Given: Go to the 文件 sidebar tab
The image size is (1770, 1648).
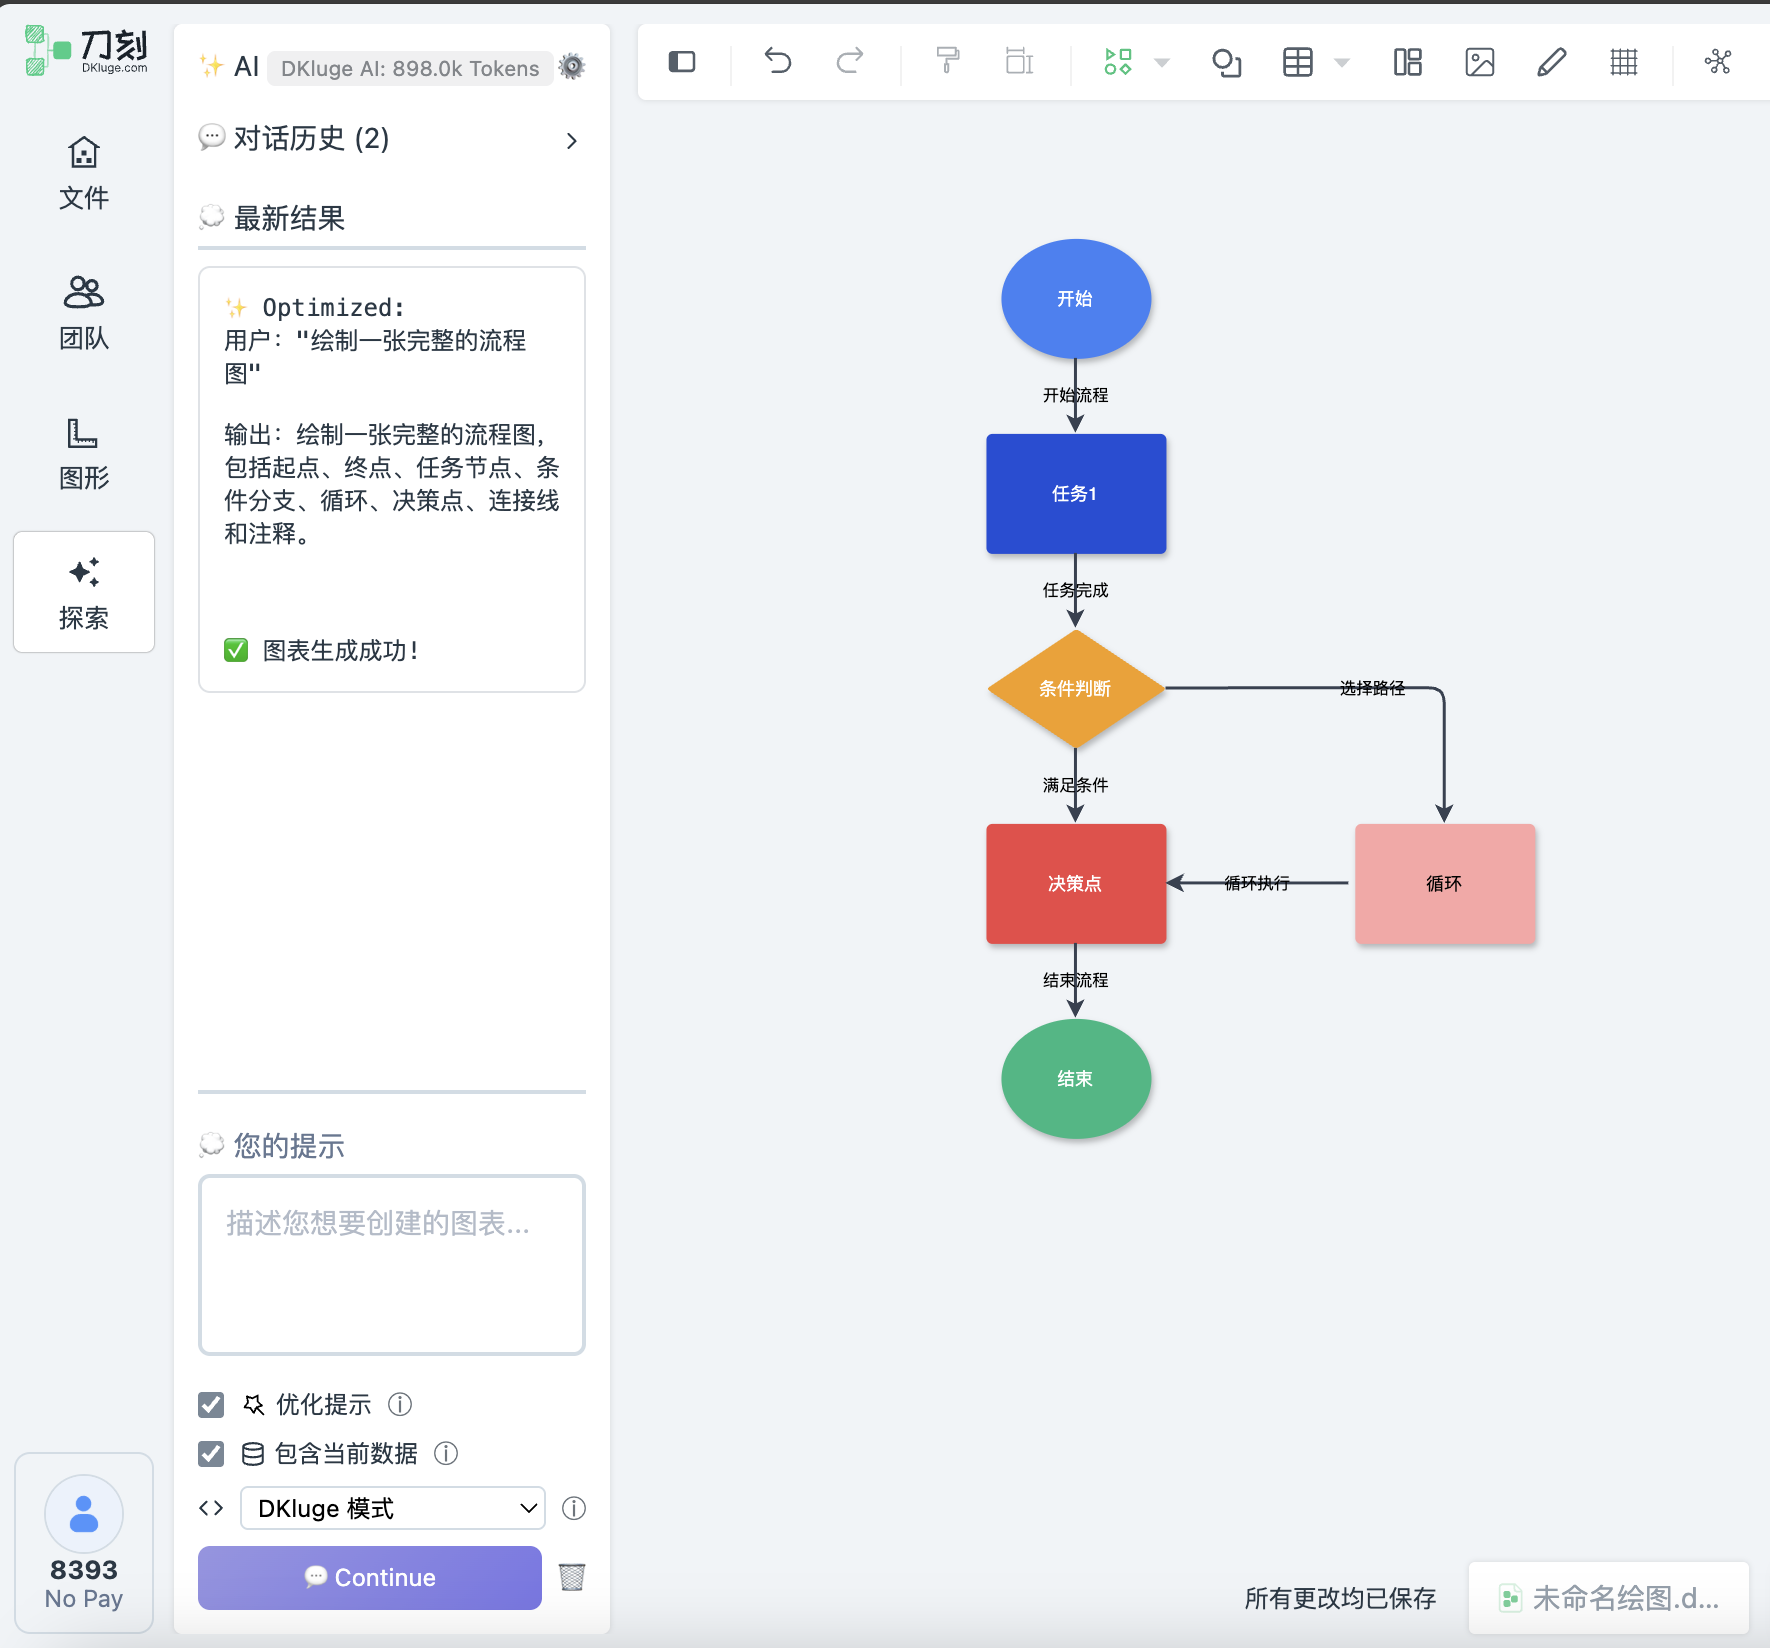Looking at the screenshot, I should [x=84, y=174].
